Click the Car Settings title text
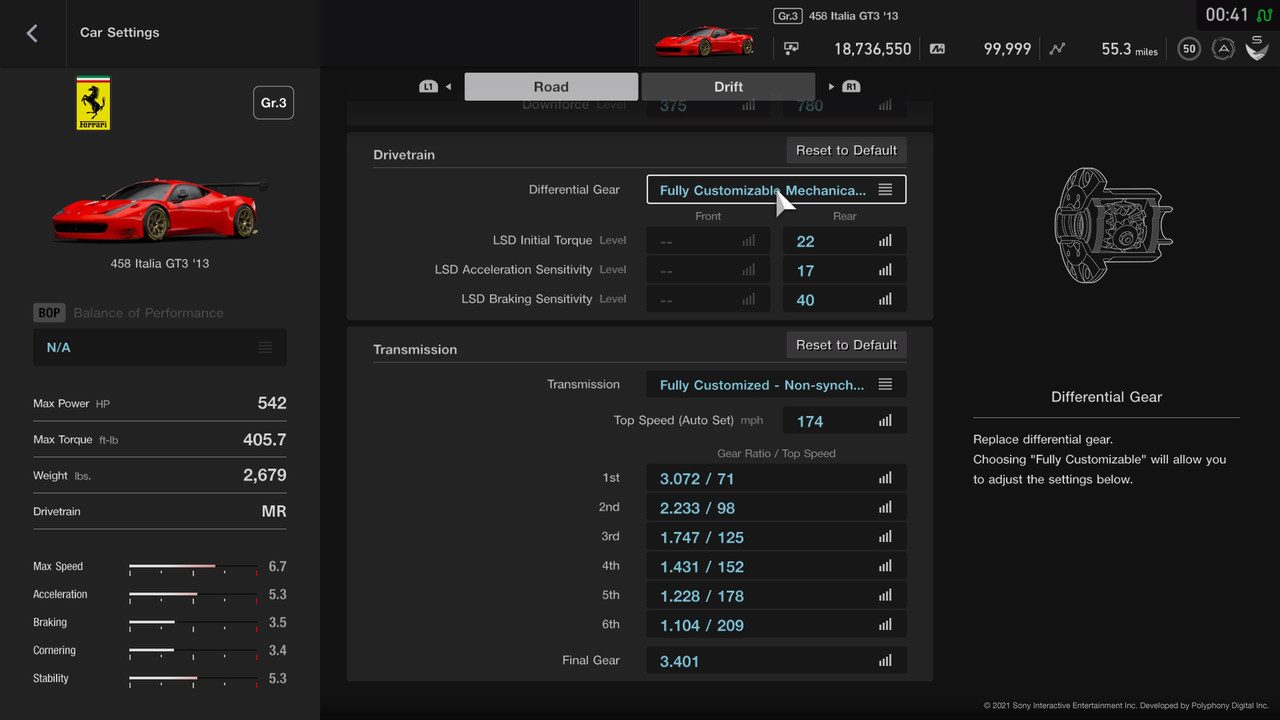The width and height of the screenshot is (1280, 720). tap(120, 33)
